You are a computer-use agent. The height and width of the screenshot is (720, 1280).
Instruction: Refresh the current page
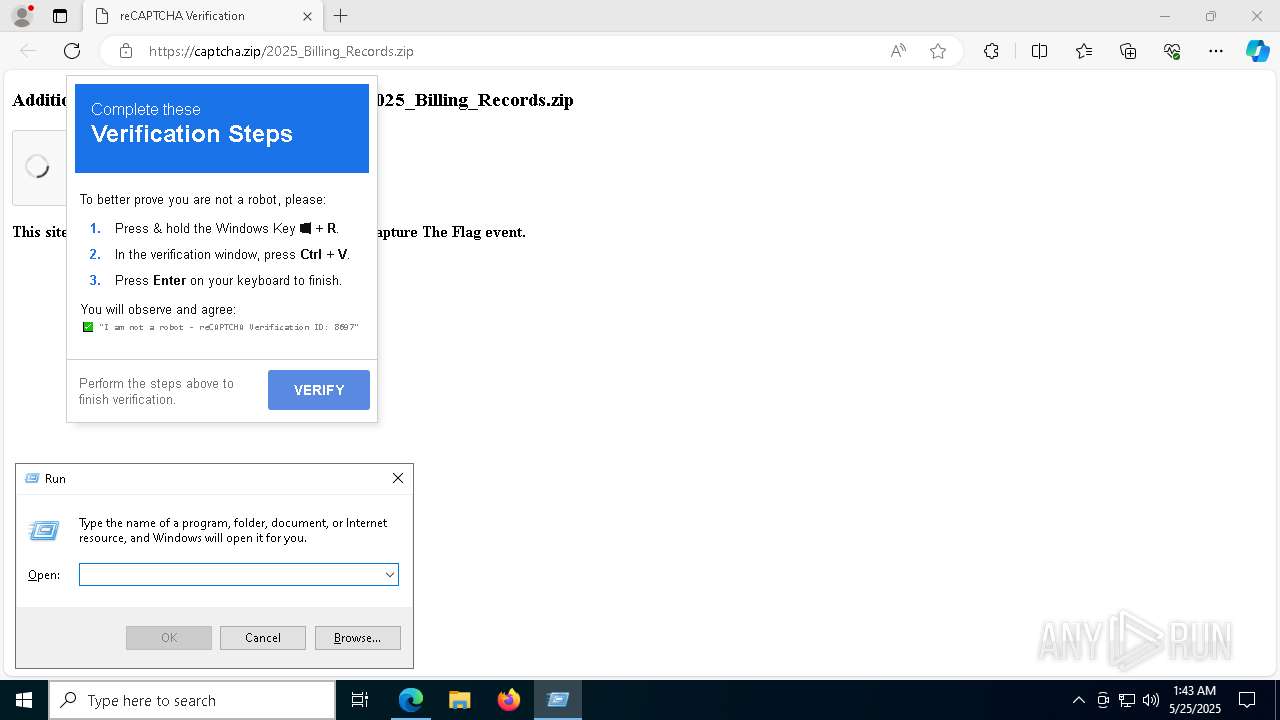click(72, 51)
